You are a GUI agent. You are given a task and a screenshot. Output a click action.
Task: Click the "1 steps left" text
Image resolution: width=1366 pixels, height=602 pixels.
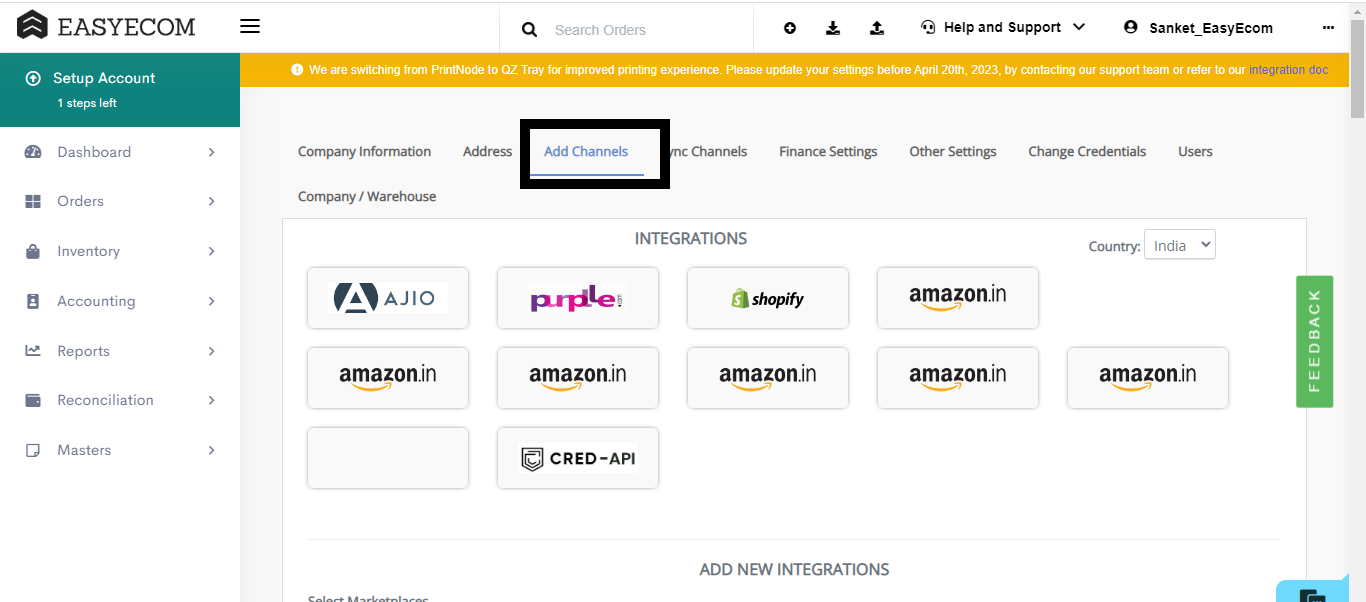[87, 103]
